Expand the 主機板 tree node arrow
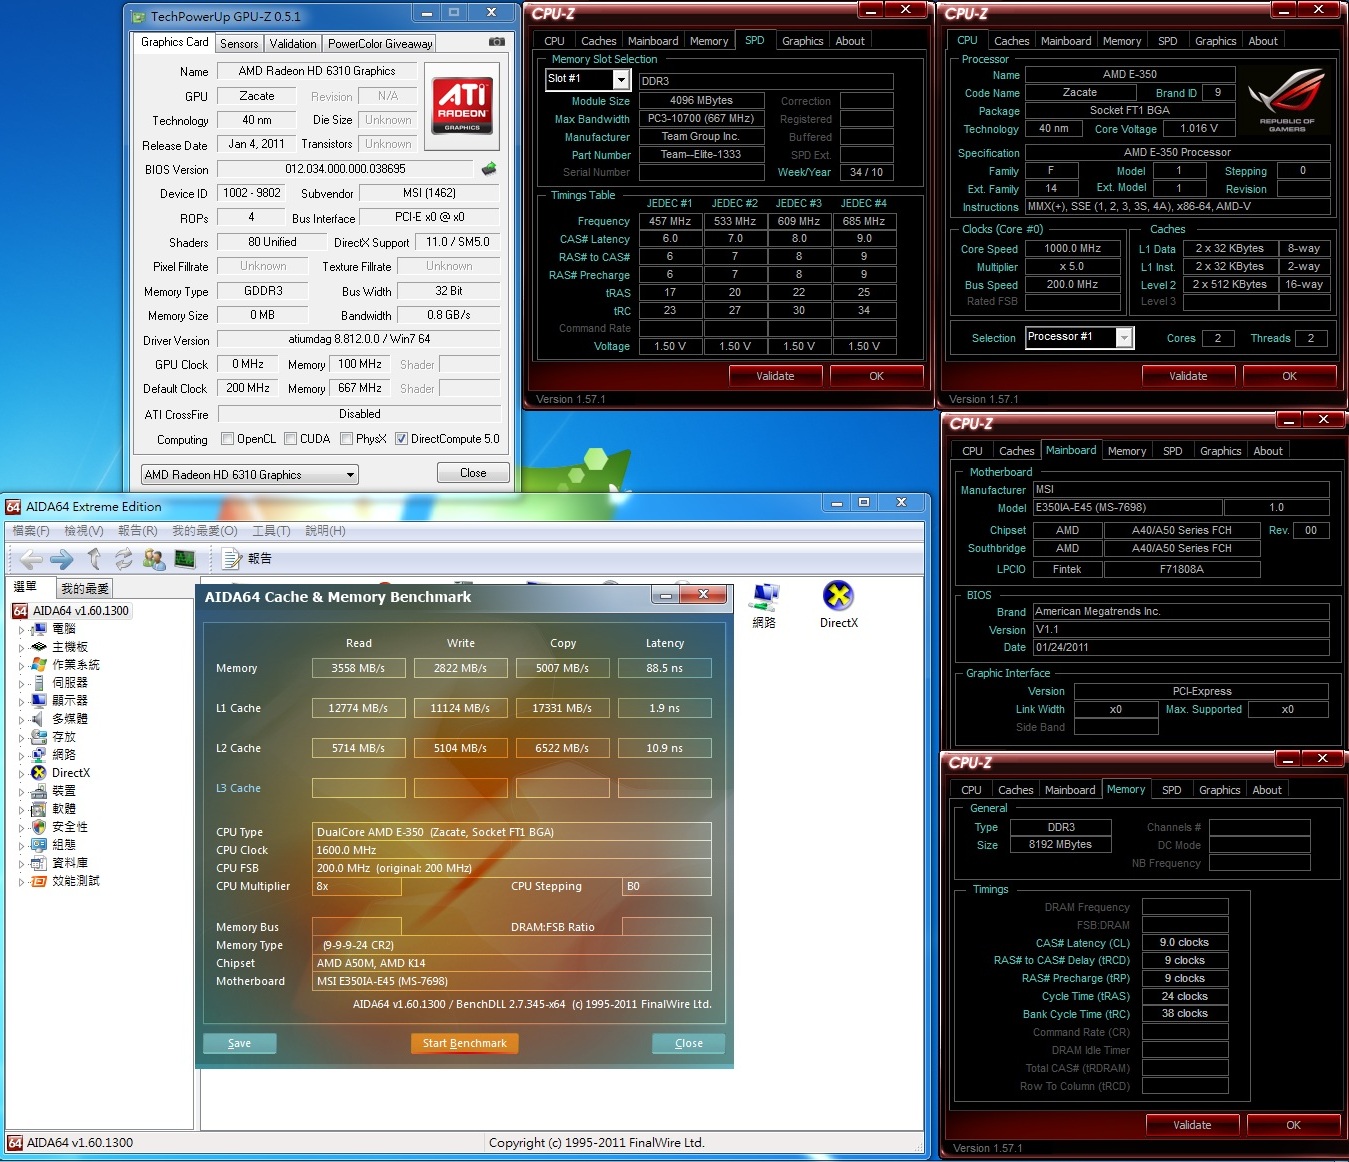Screen dimensions: 1349x1162 pyautogui.click(x=21, y=648)
